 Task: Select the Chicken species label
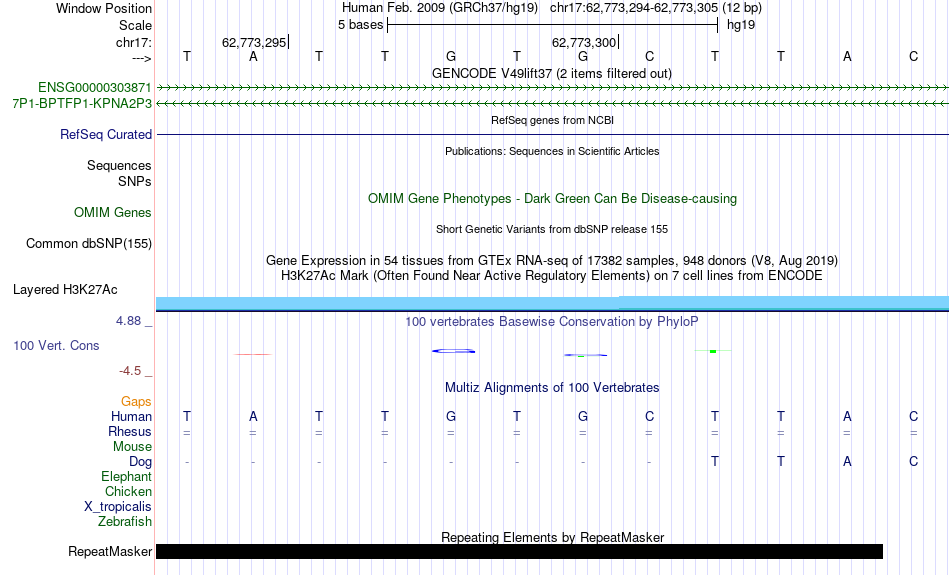tap(128, 491)
